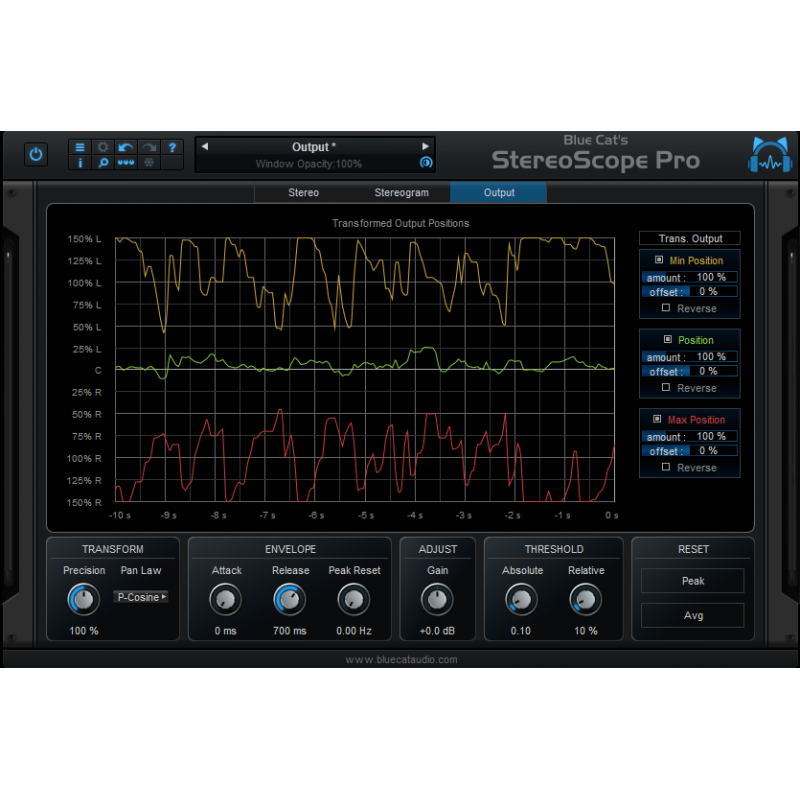Switch to the Stereo tab
This screenshot has width=800, height=800.
click(x=303, y=192)
